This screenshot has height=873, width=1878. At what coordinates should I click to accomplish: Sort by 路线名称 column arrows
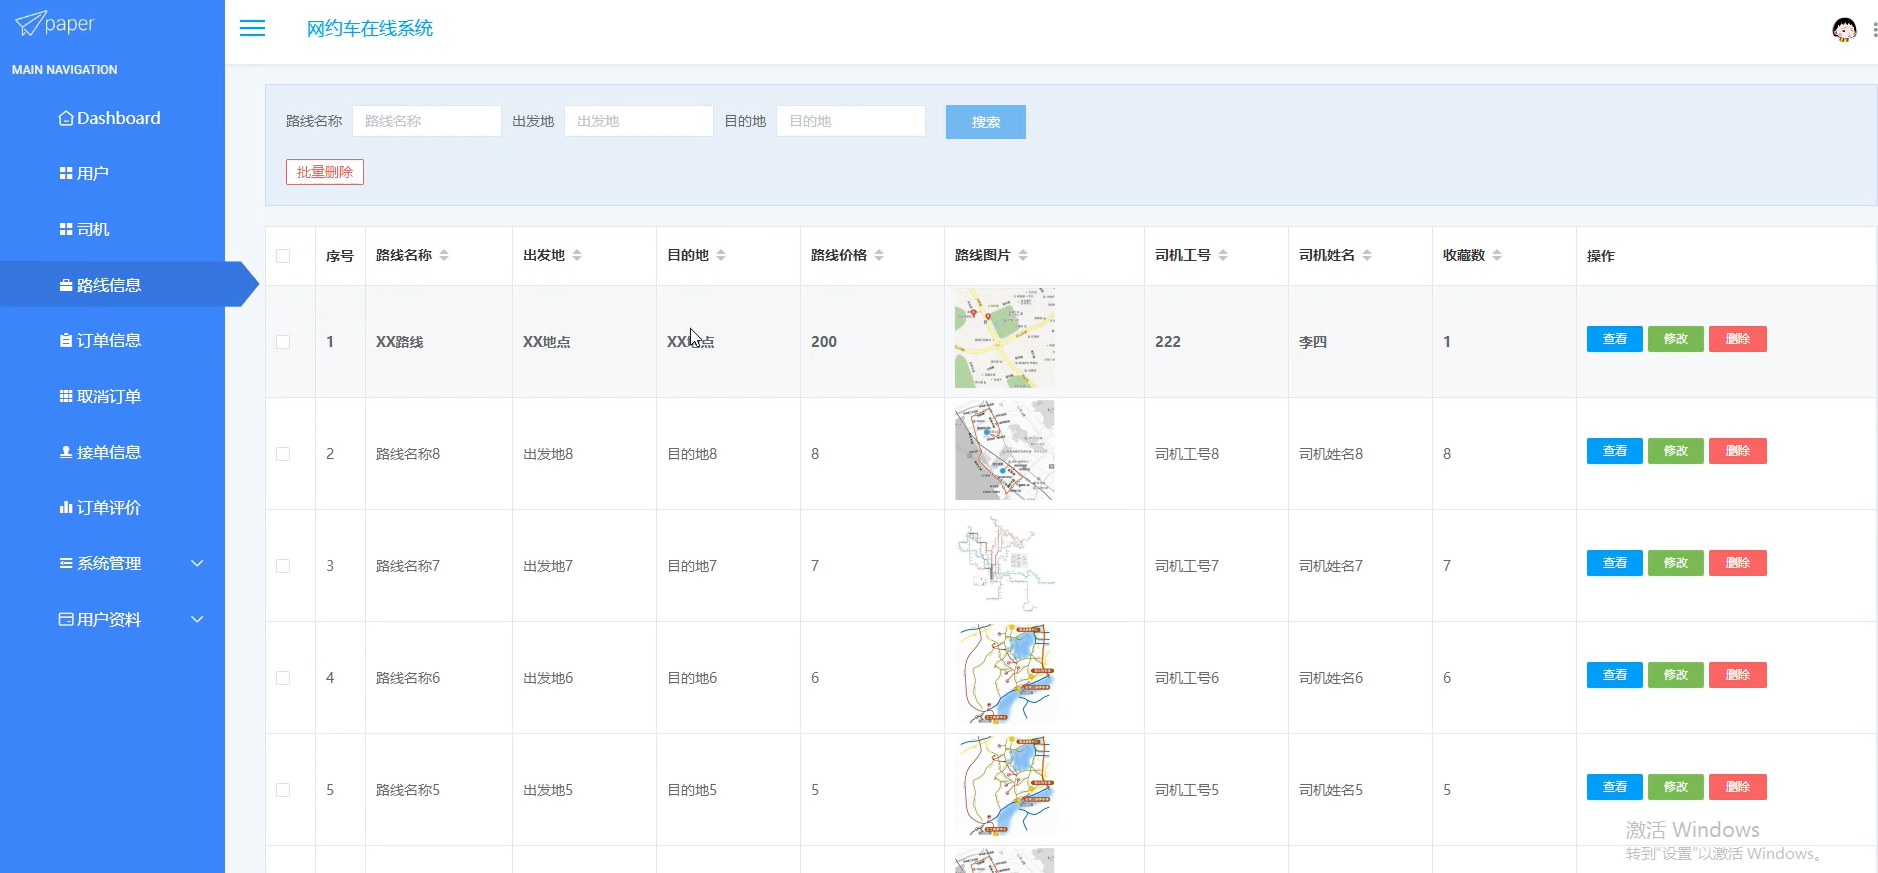pos(444,255)
